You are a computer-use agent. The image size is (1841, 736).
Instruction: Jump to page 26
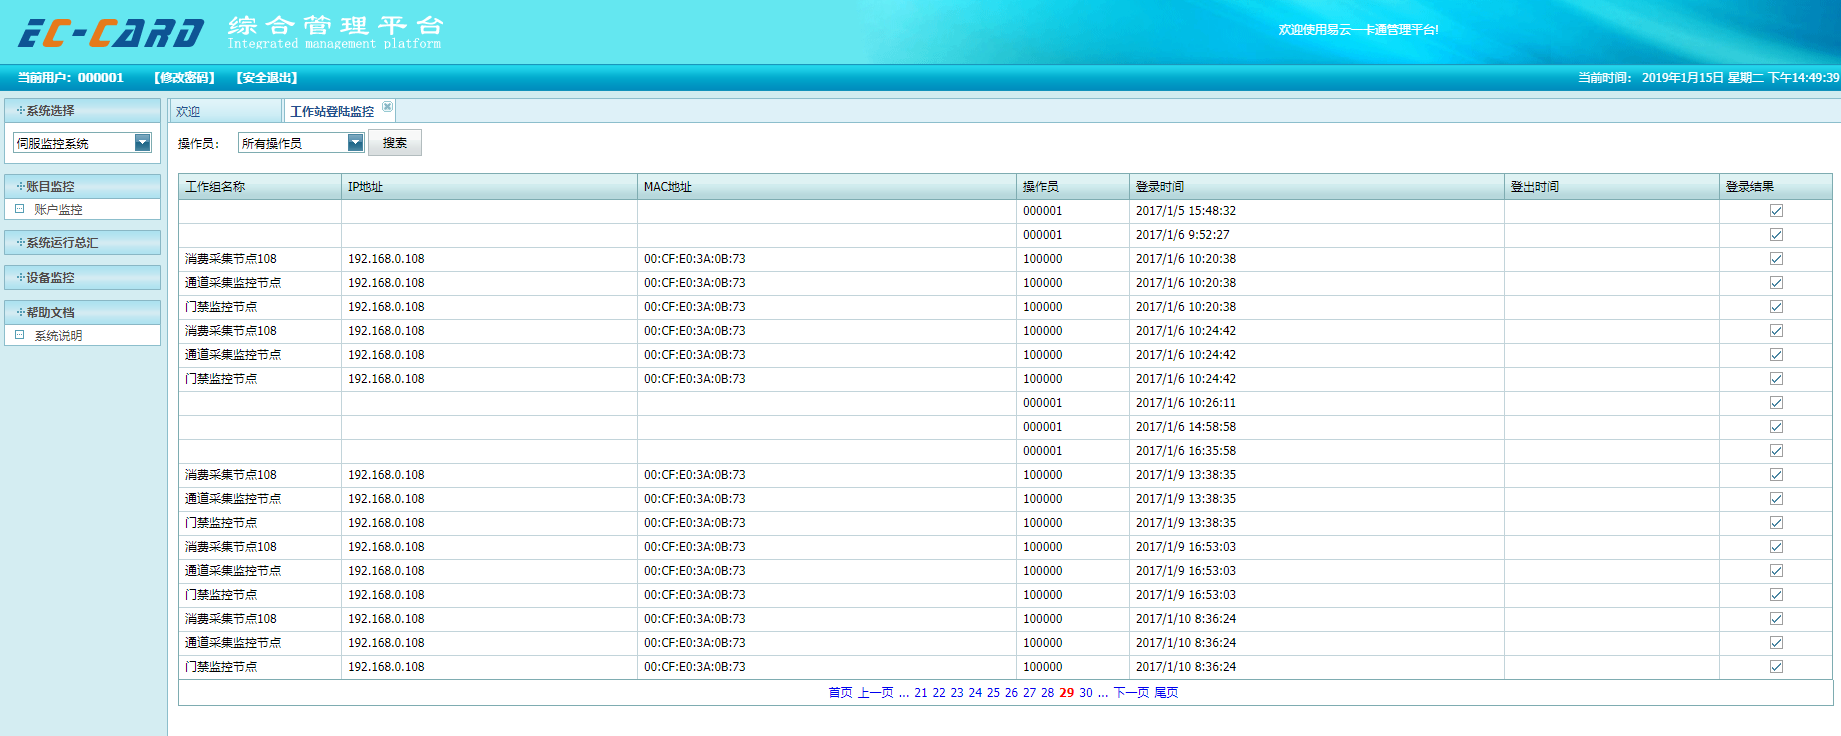click(1011, 693)
